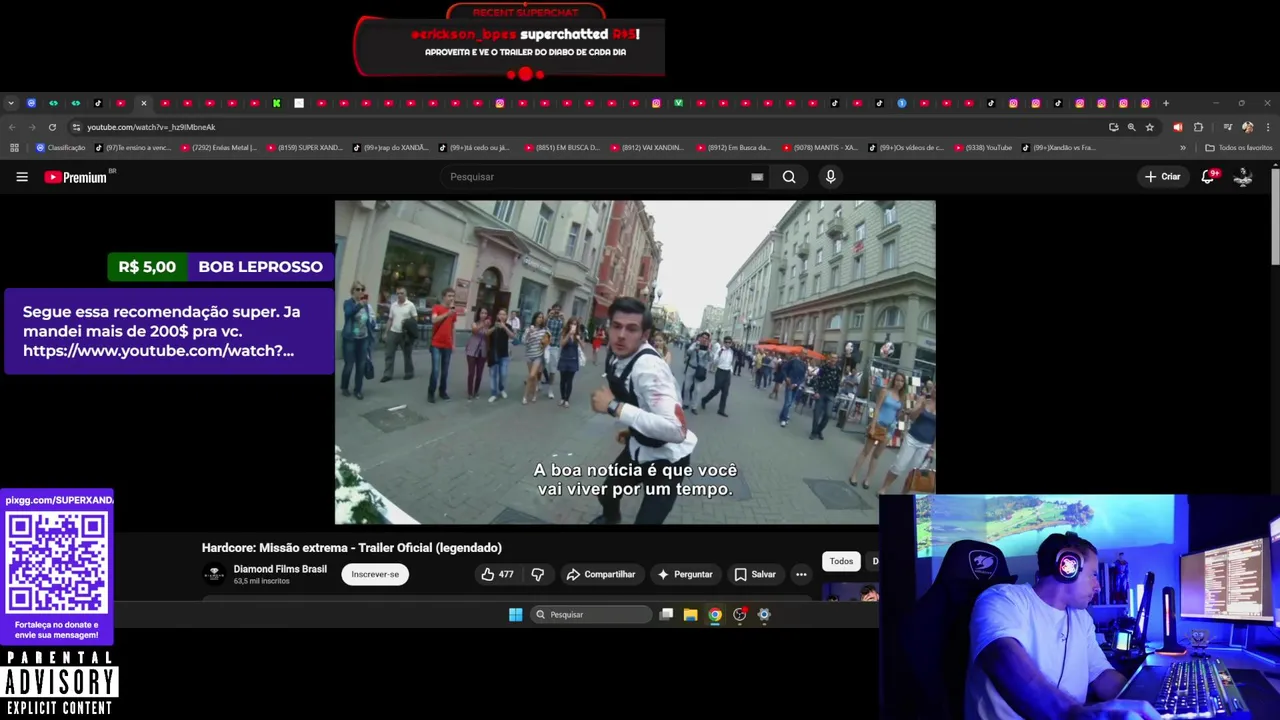
Task: Click the Chrome icon on the taskbar
Action: coord(715,615)
